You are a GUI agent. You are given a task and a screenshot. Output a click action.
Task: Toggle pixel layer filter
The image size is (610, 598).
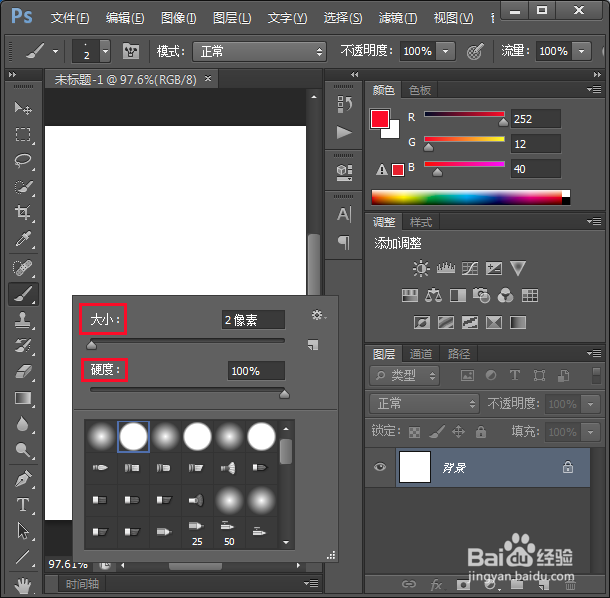pyautogui.click(x=467, y=375)
